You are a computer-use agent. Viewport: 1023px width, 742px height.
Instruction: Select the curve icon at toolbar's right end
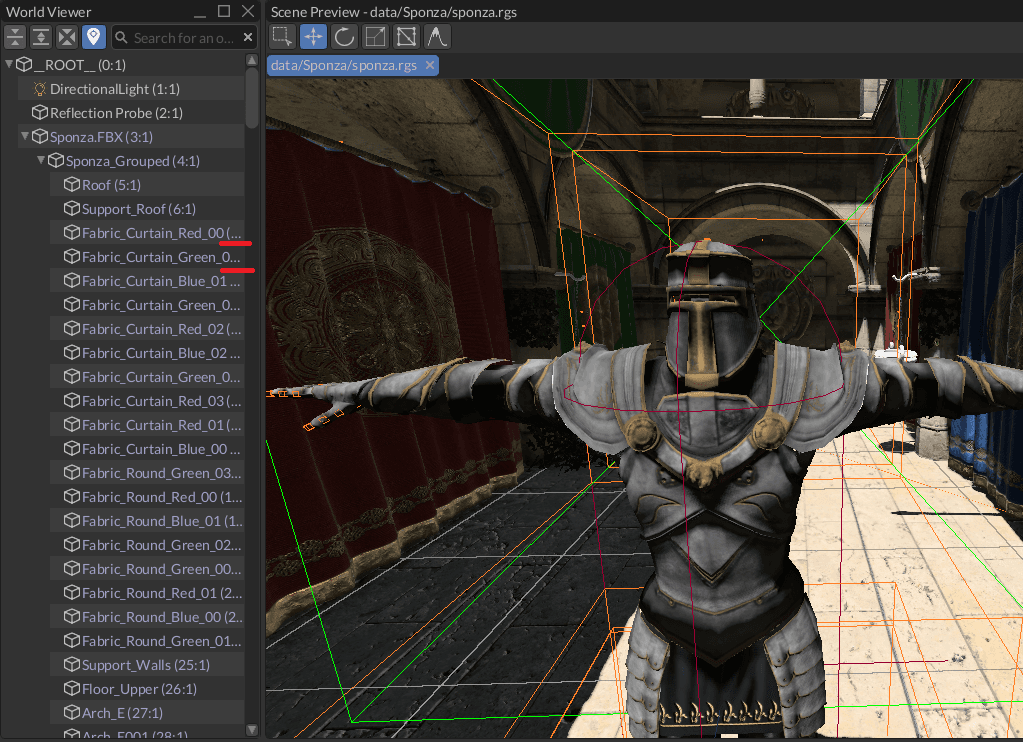click(436, 36)
